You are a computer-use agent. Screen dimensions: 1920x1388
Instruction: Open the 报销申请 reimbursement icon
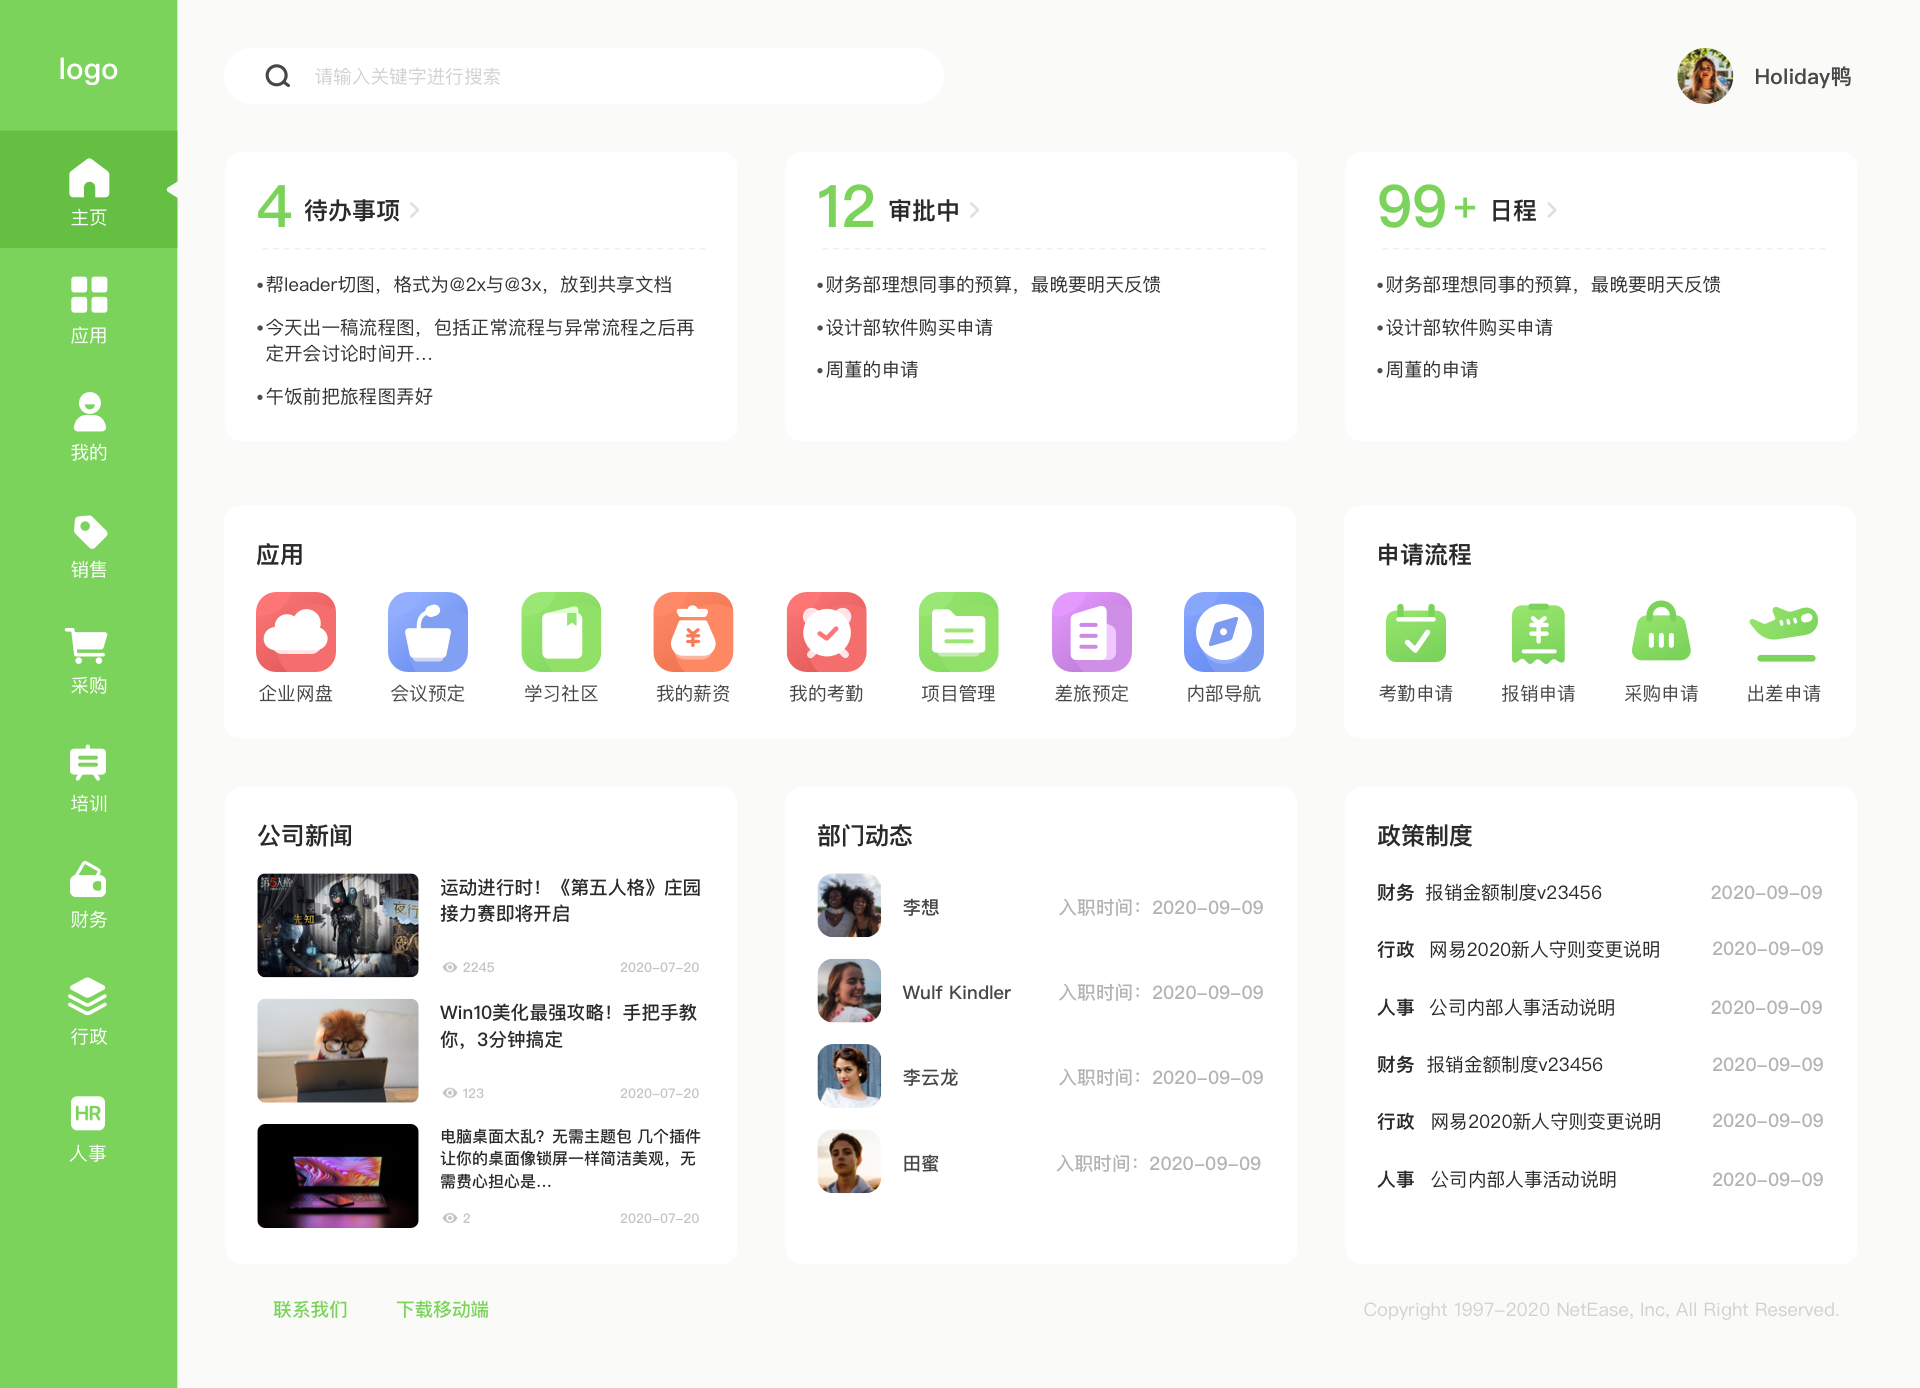coord(1538,634)
